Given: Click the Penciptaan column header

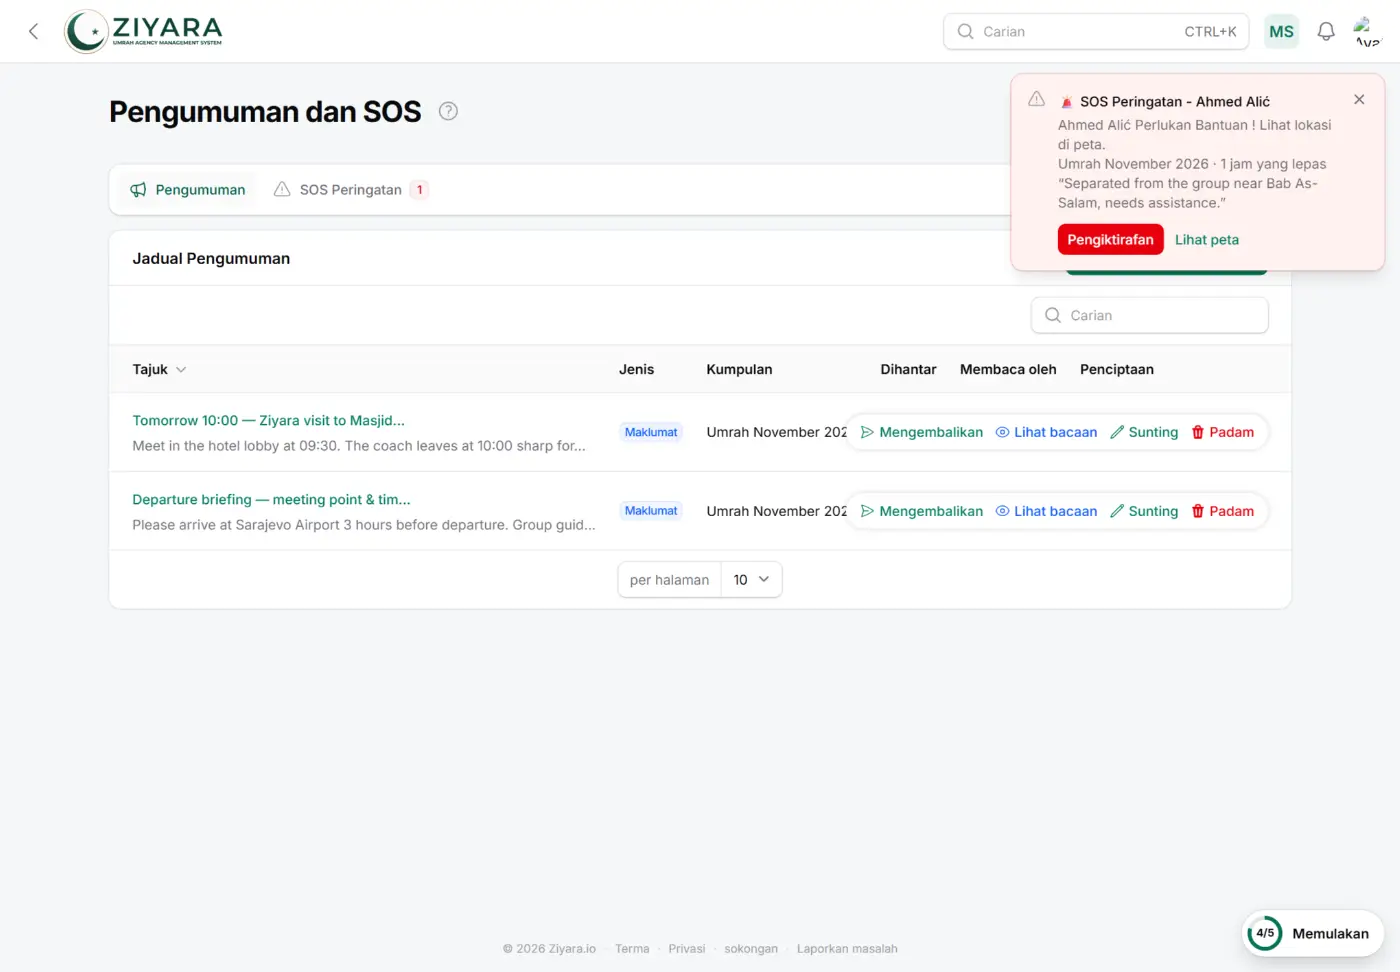Looking at the screenshot, I should coord(1117,369).
